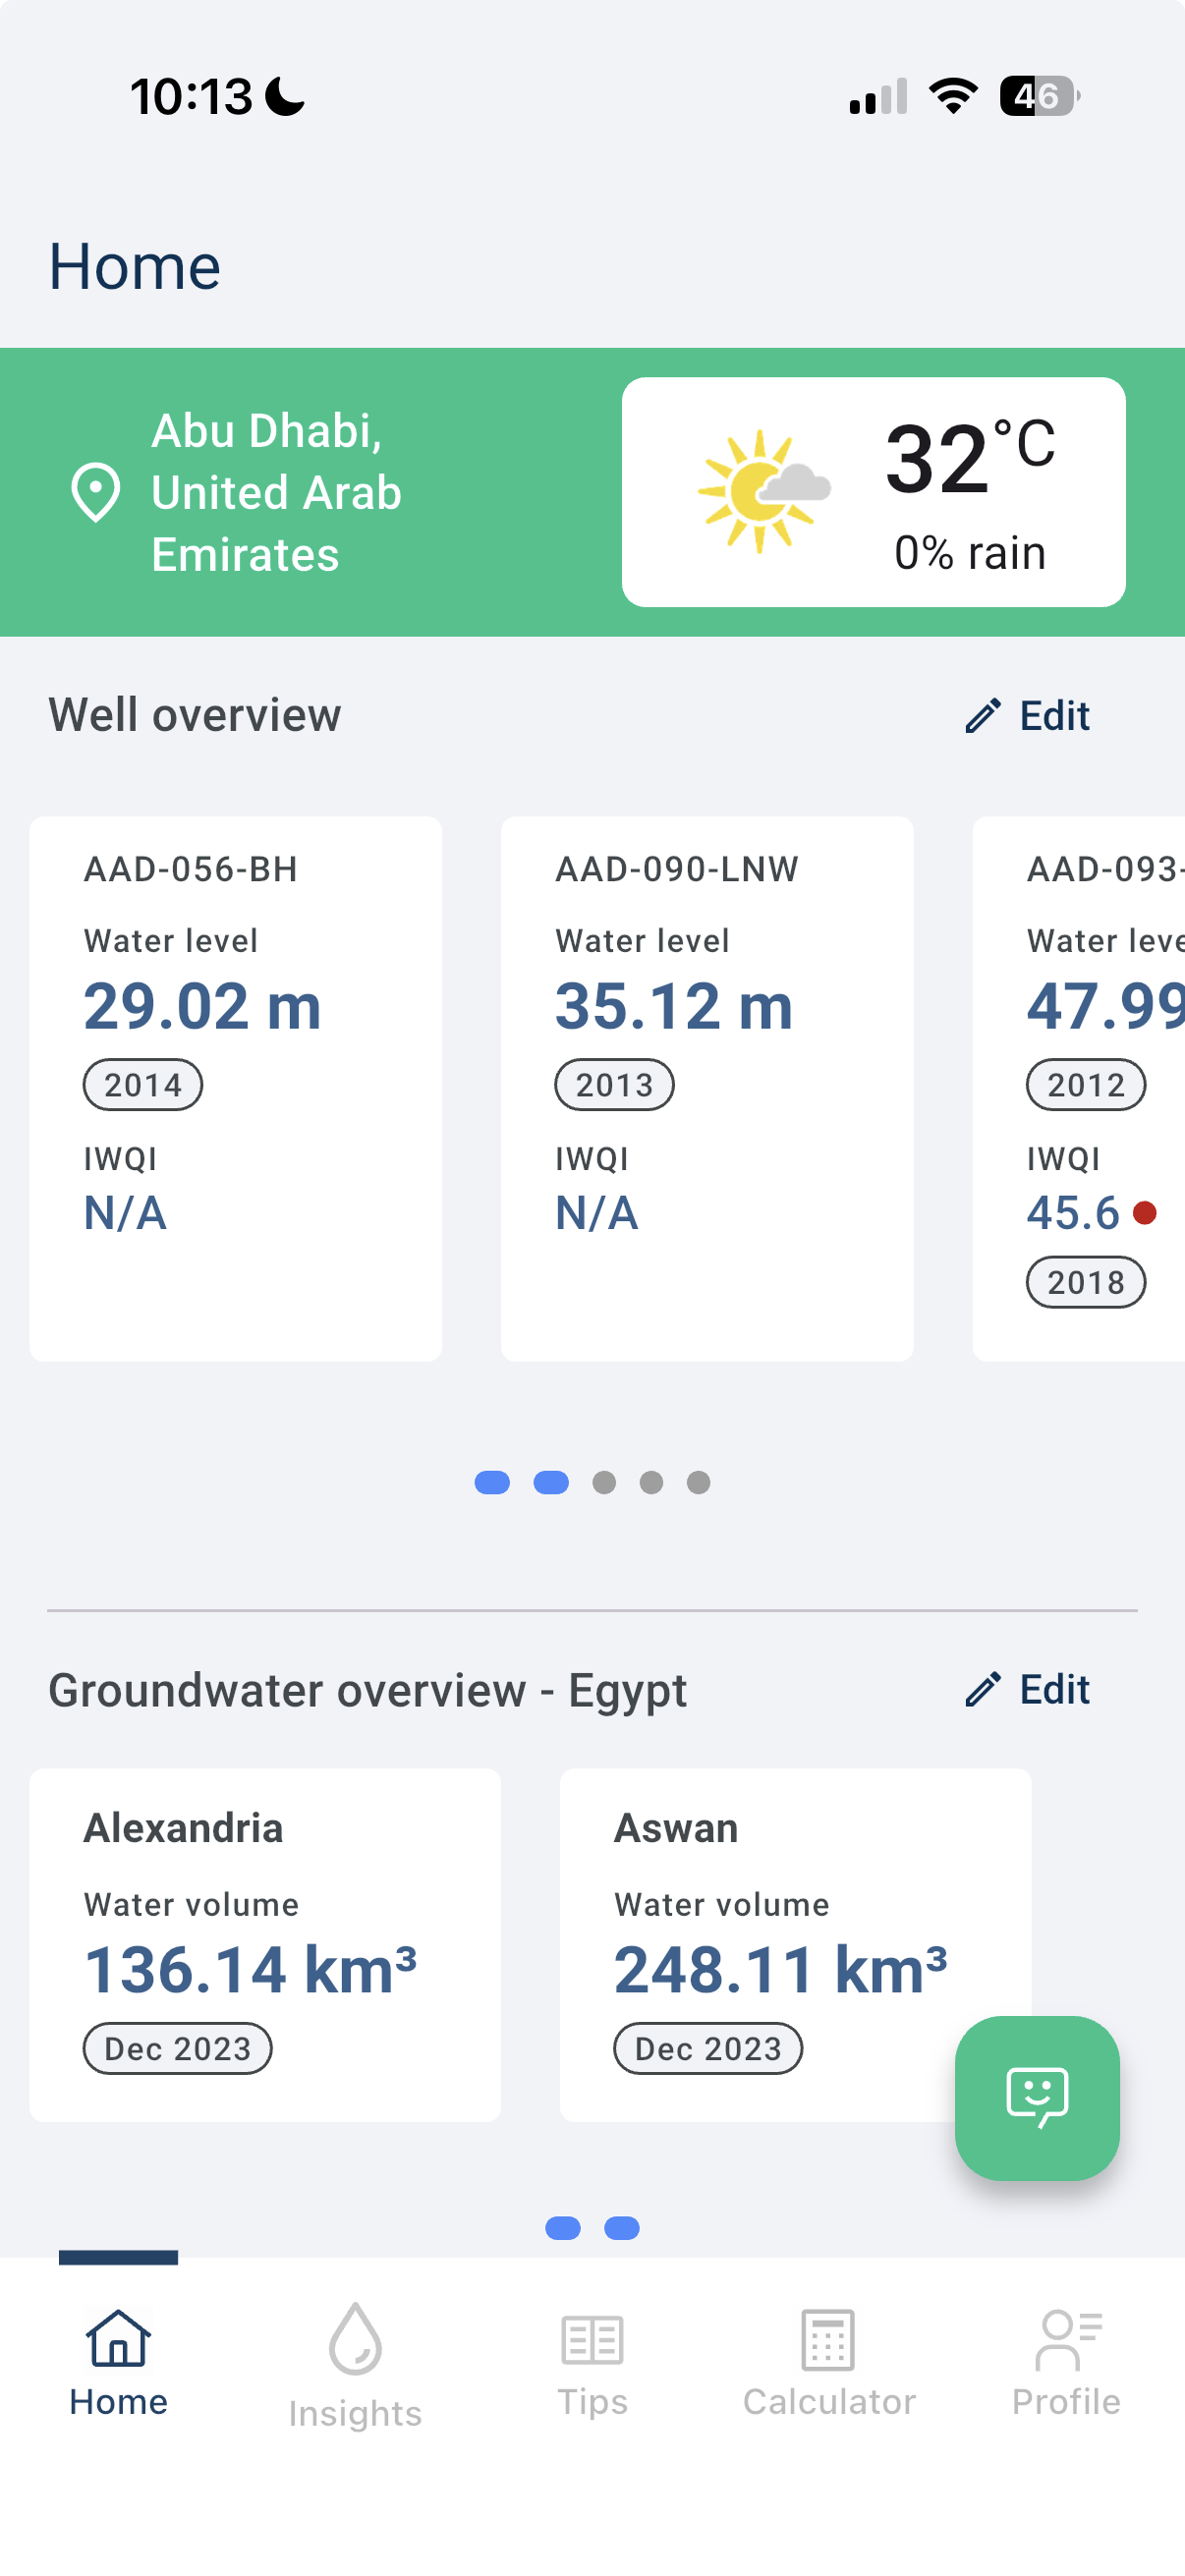Jump to last well carousel page dot
This screenshot has height=2576, width=1185.
[x=699, y=1482]
